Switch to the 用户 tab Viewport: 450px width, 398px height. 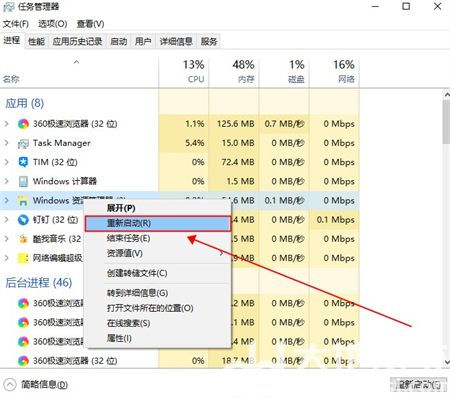pyautogui.click(x=143, y=41)
